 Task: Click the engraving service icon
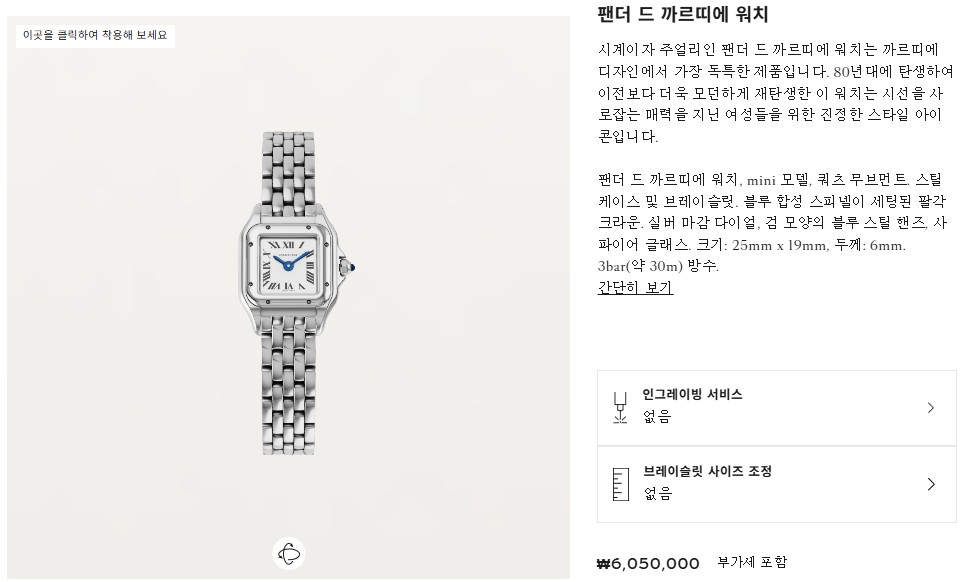(x=620, y=407)
